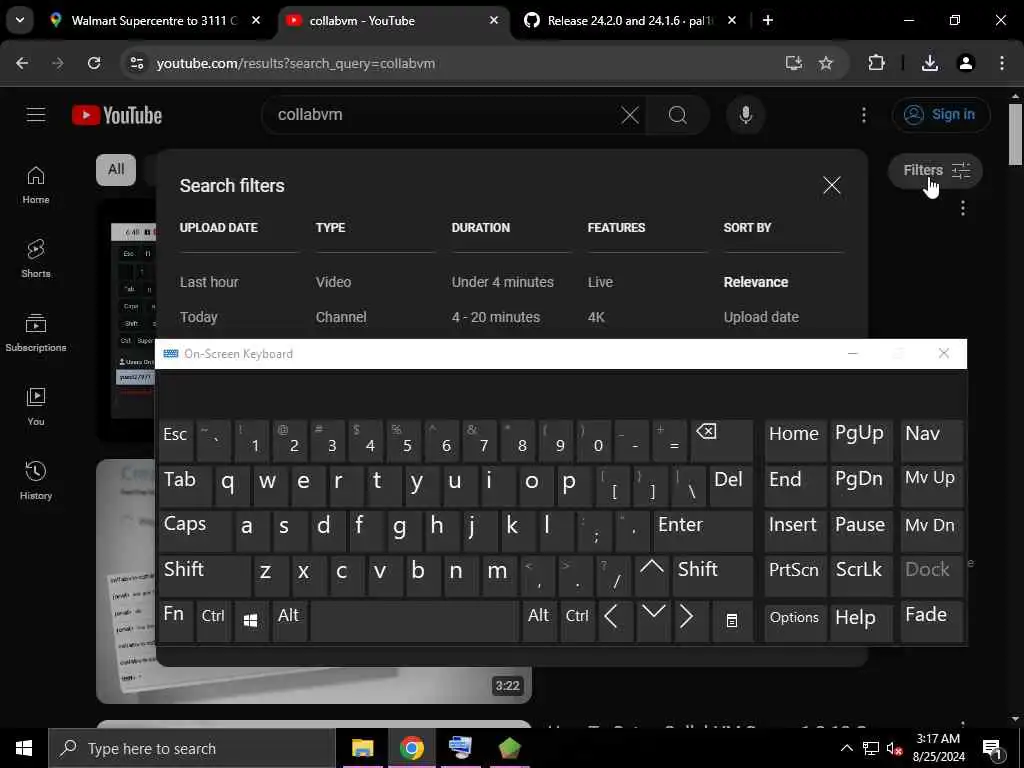Toggle Insert key on On-Screen Keyboard
Image resolution: width=1024 pixels, height=768 pixels.
pos(794,530)
